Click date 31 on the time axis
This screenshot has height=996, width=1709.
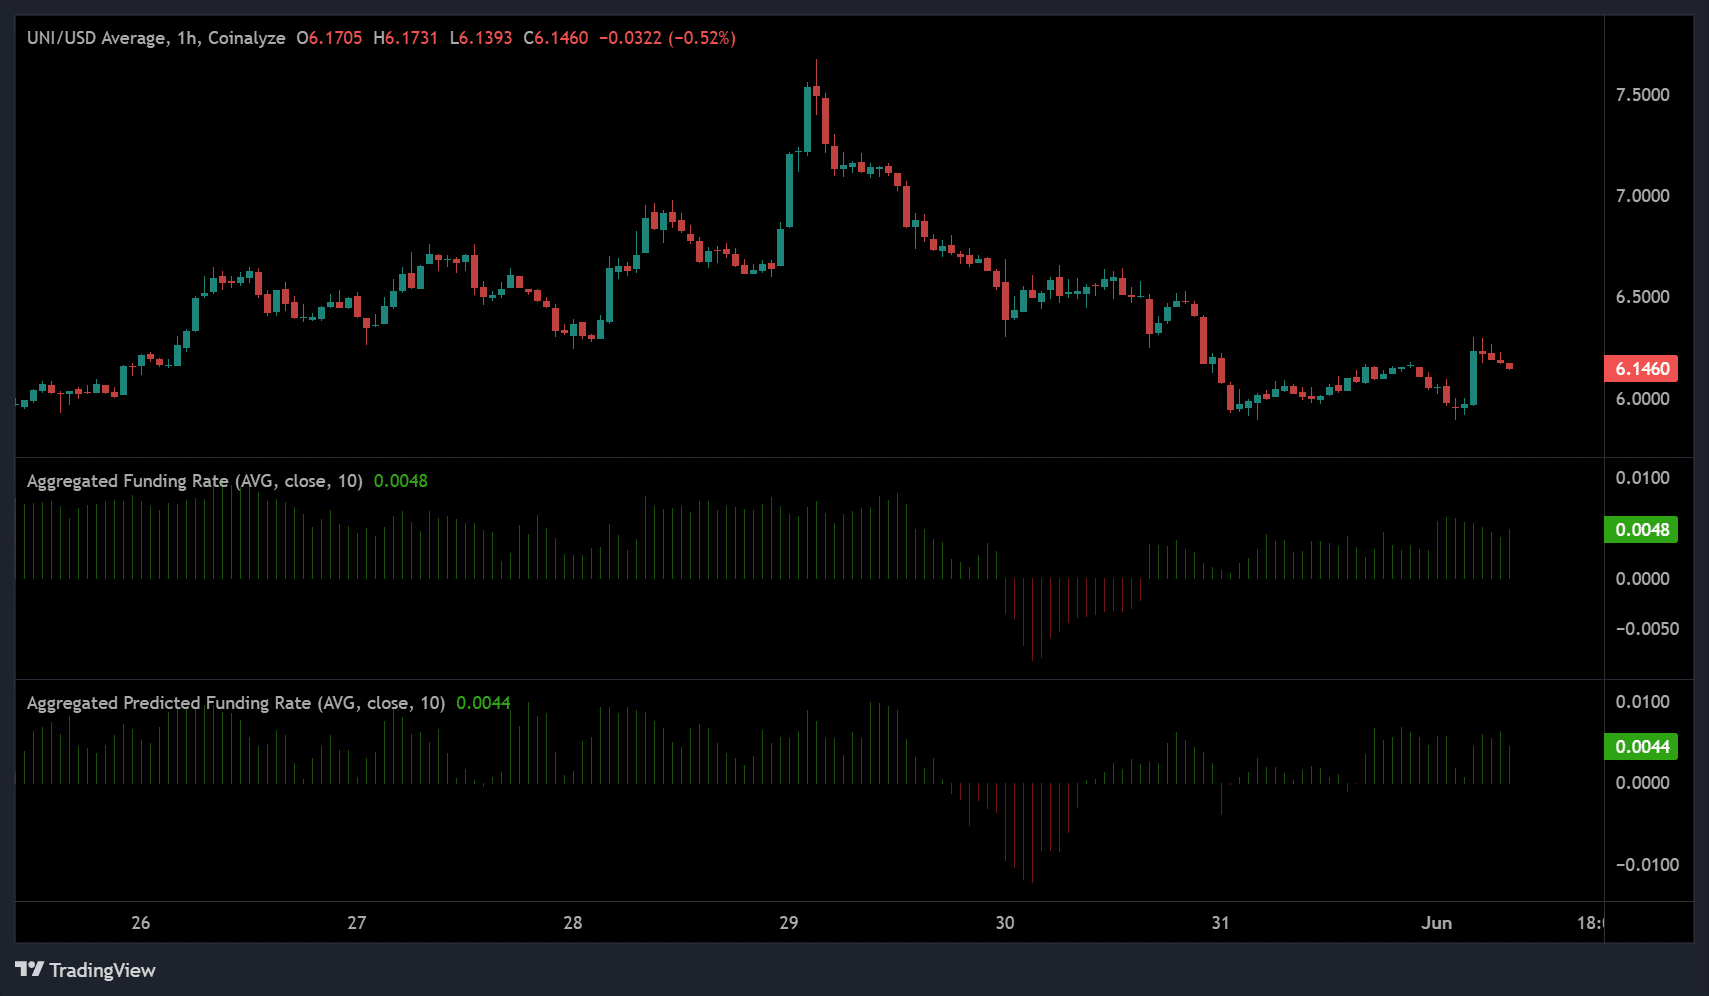click(x=1220, y=923)
